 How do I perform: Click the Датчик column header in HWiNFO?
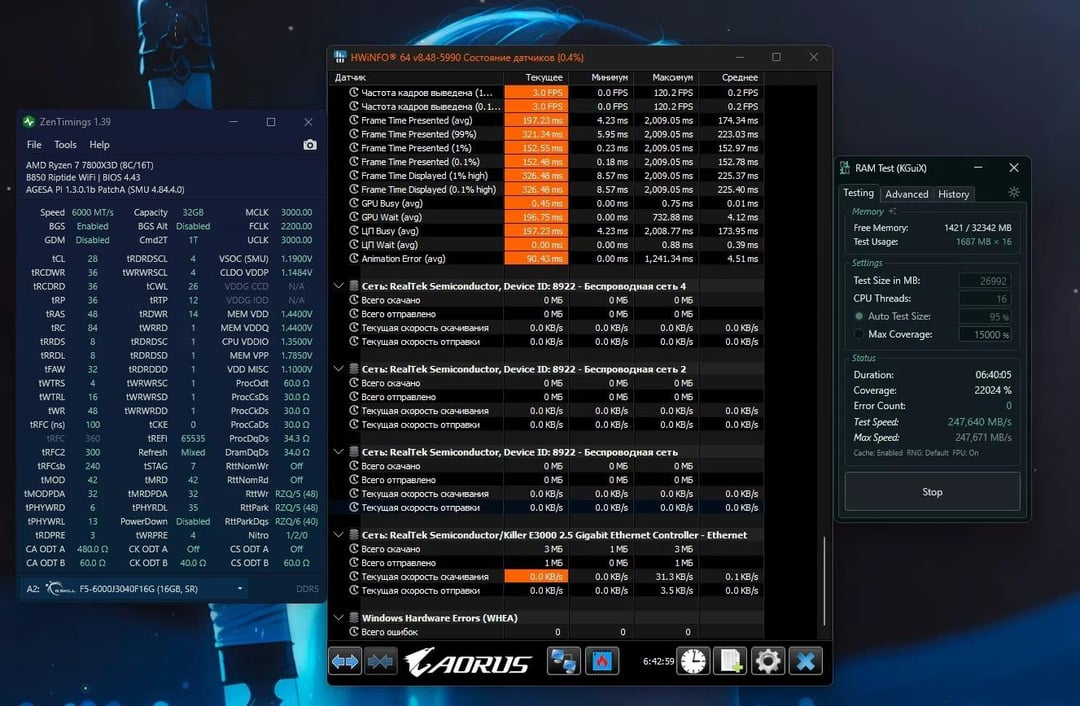(417, 77)
